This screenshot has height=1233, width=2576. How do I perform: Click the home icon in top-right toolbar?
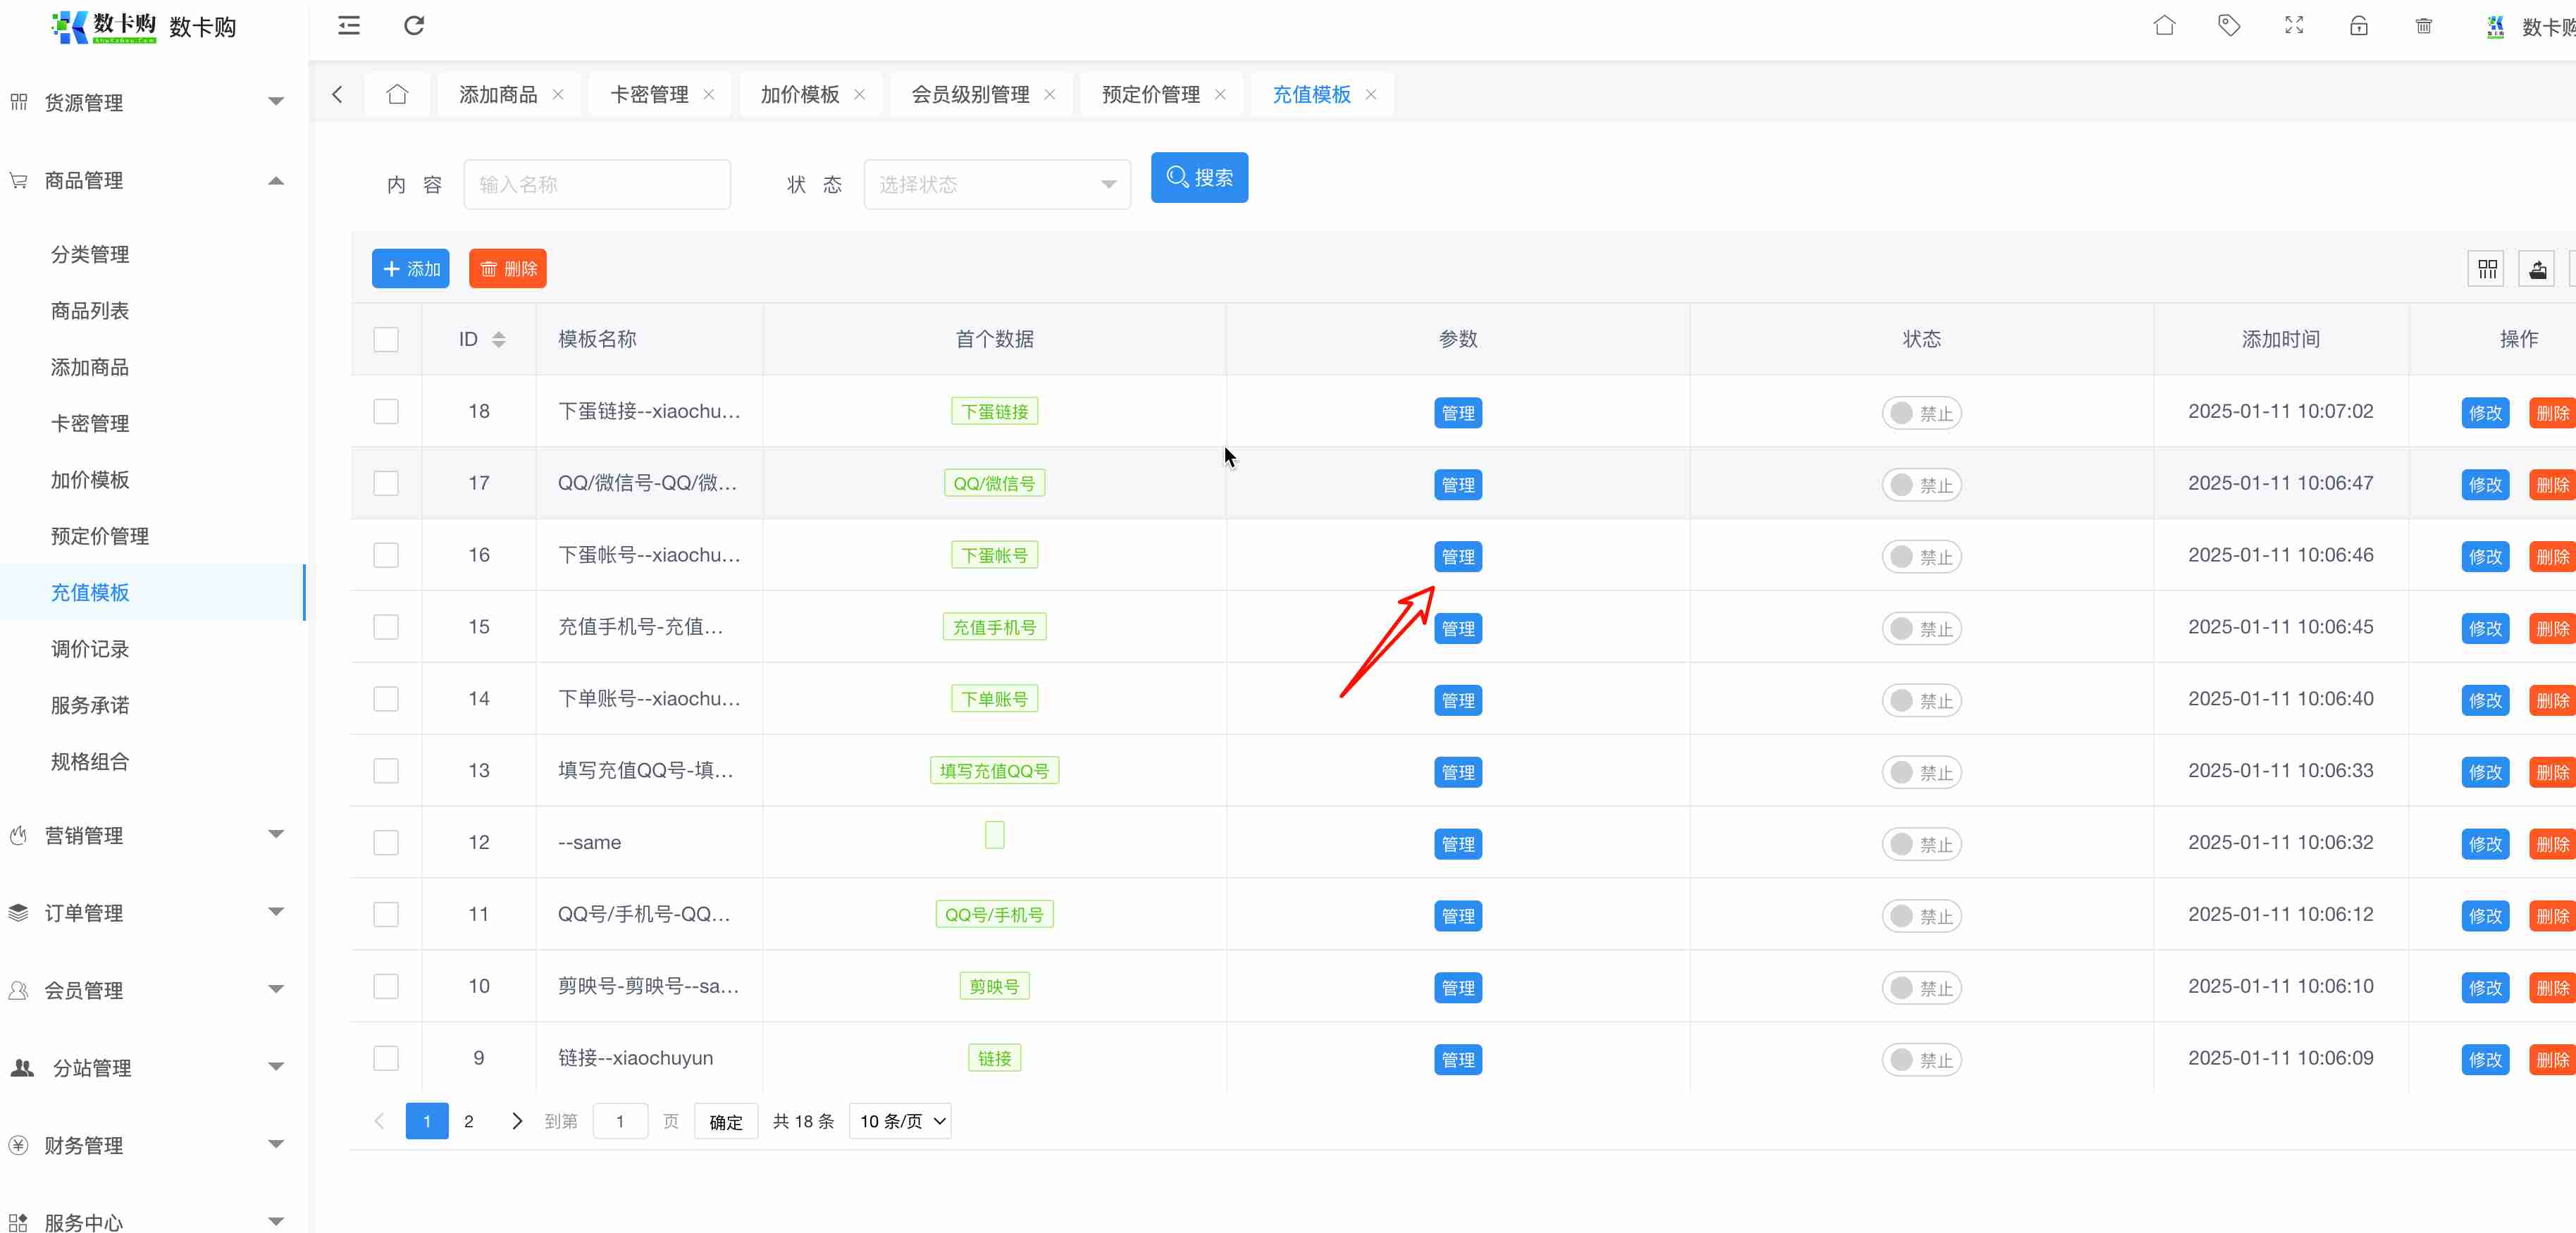2164,26
